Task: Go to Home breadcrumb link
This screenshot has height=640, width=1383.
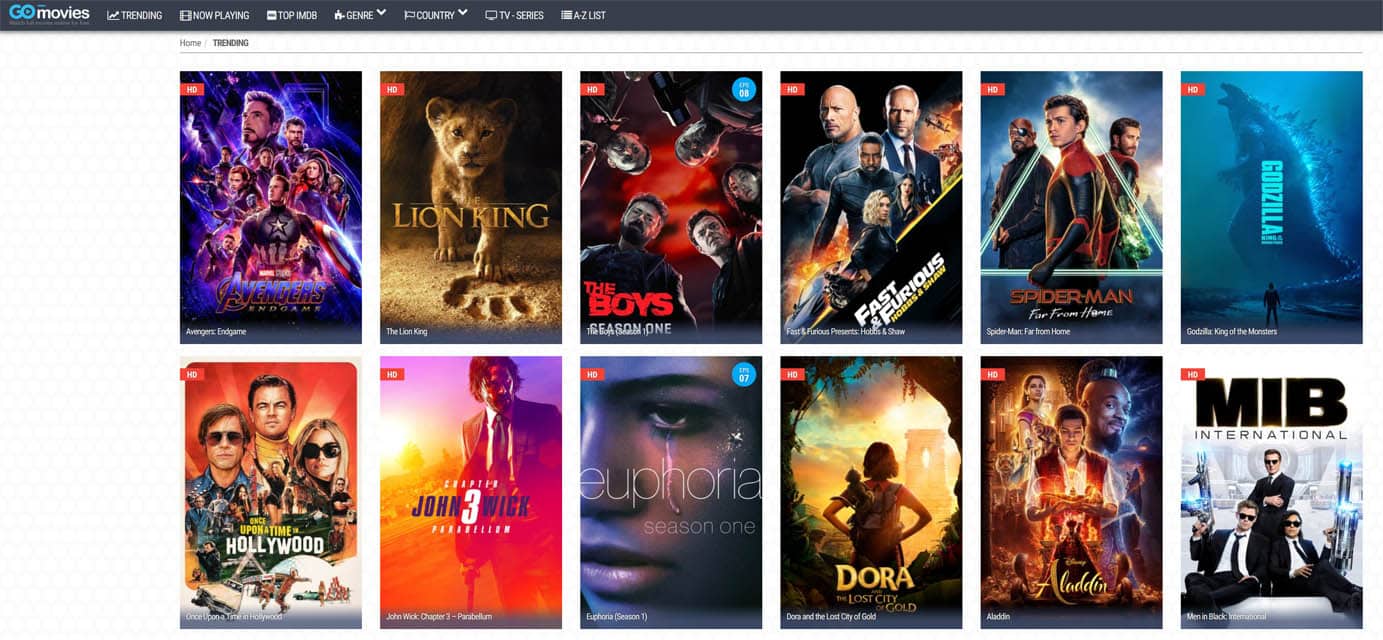Action: [x=190, y=43]
